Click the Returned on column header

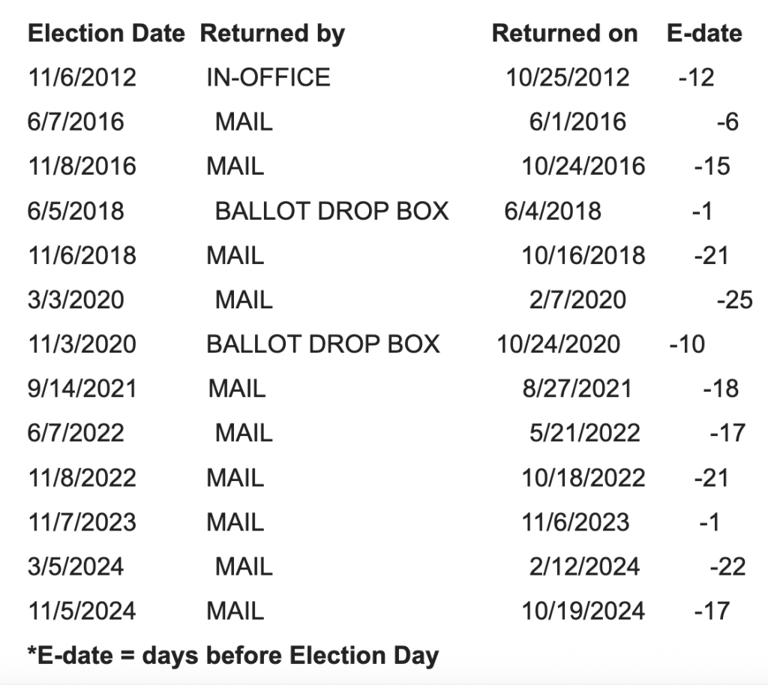click(564, 33)
